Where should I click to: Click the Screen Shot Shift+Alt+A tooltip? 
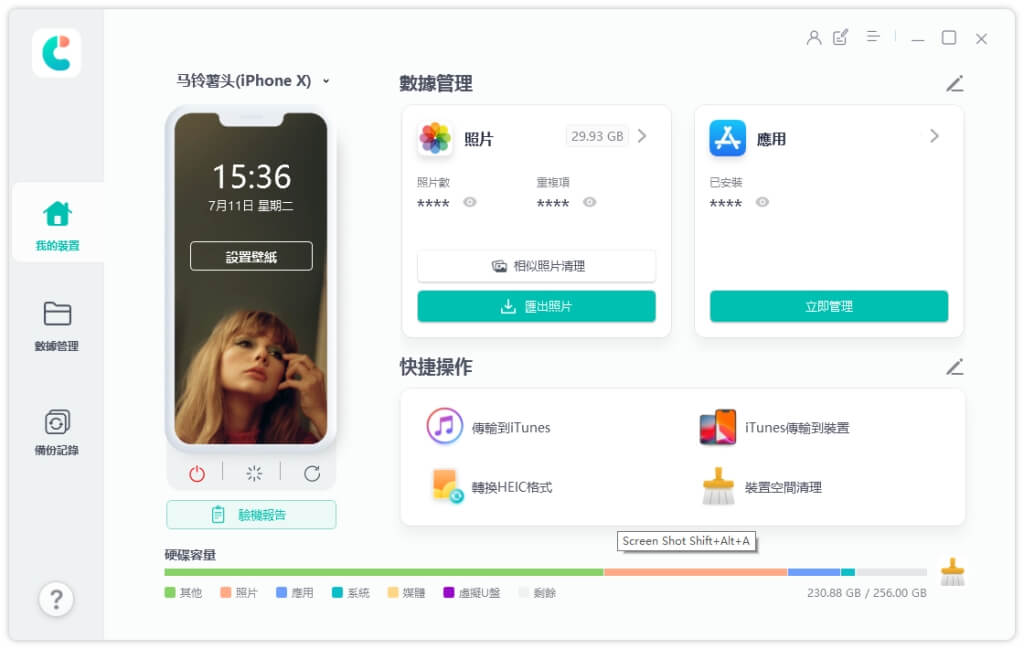point(686,541)
